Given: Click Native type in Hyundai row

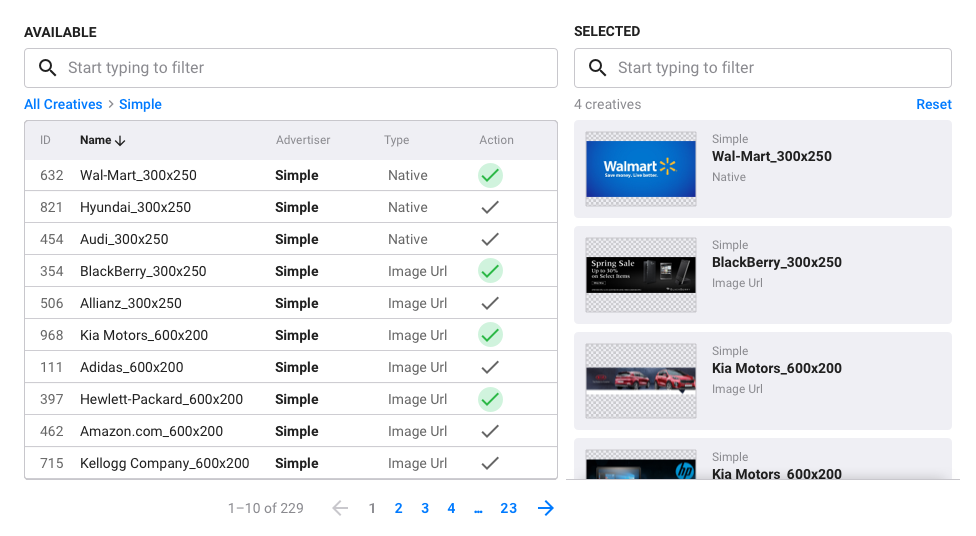Looking at the screenshot, I should tap(408, 207).
